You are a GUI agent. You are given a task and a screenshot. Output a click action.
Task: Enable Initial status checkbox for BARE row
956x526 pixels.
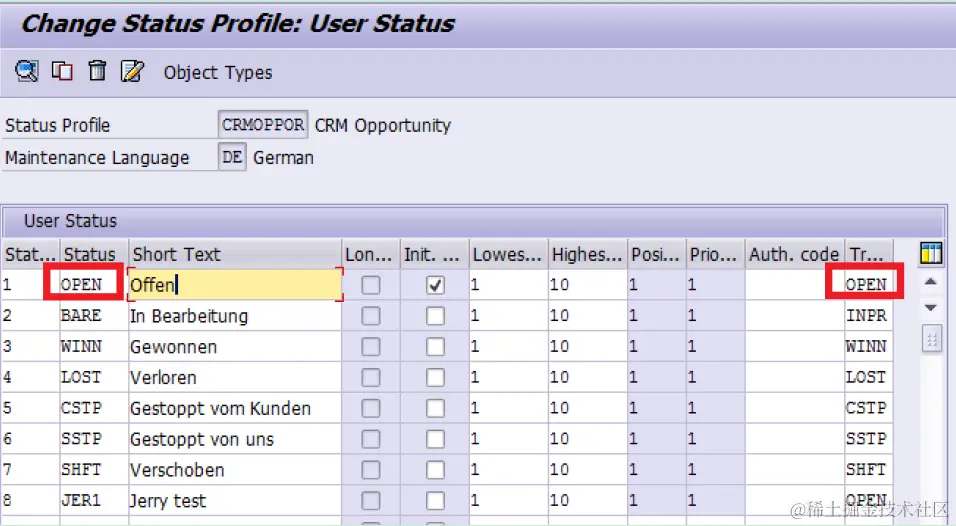(x=435, y=316)
